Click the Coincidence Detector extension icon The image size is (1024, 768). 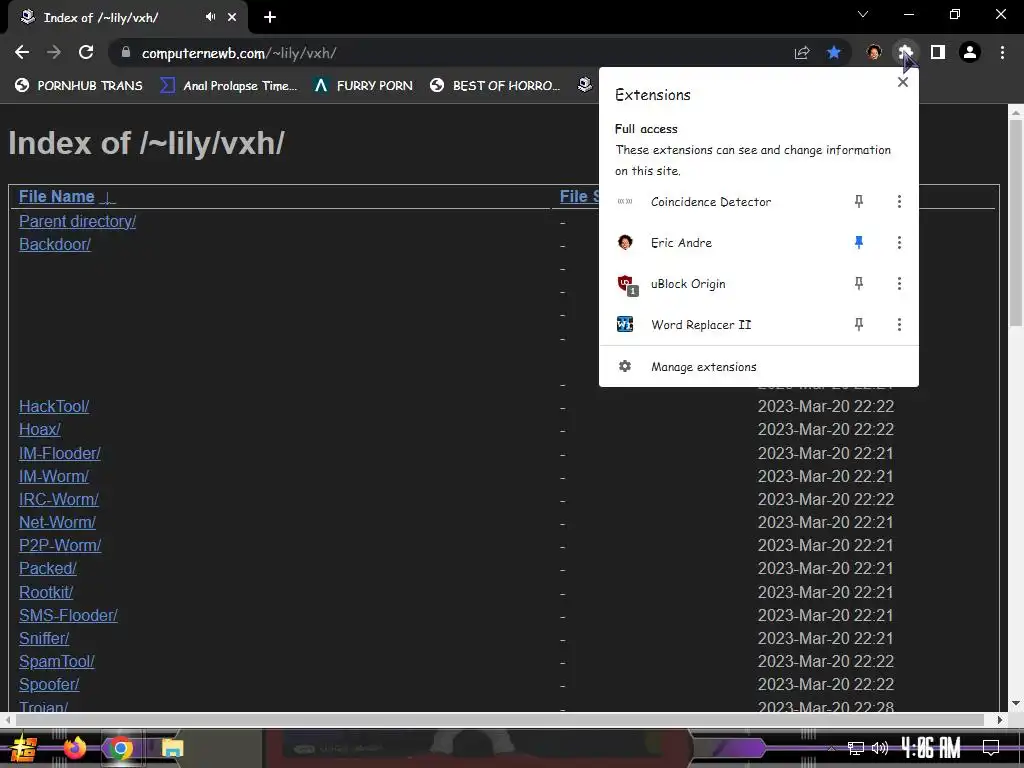click(625, 202)
